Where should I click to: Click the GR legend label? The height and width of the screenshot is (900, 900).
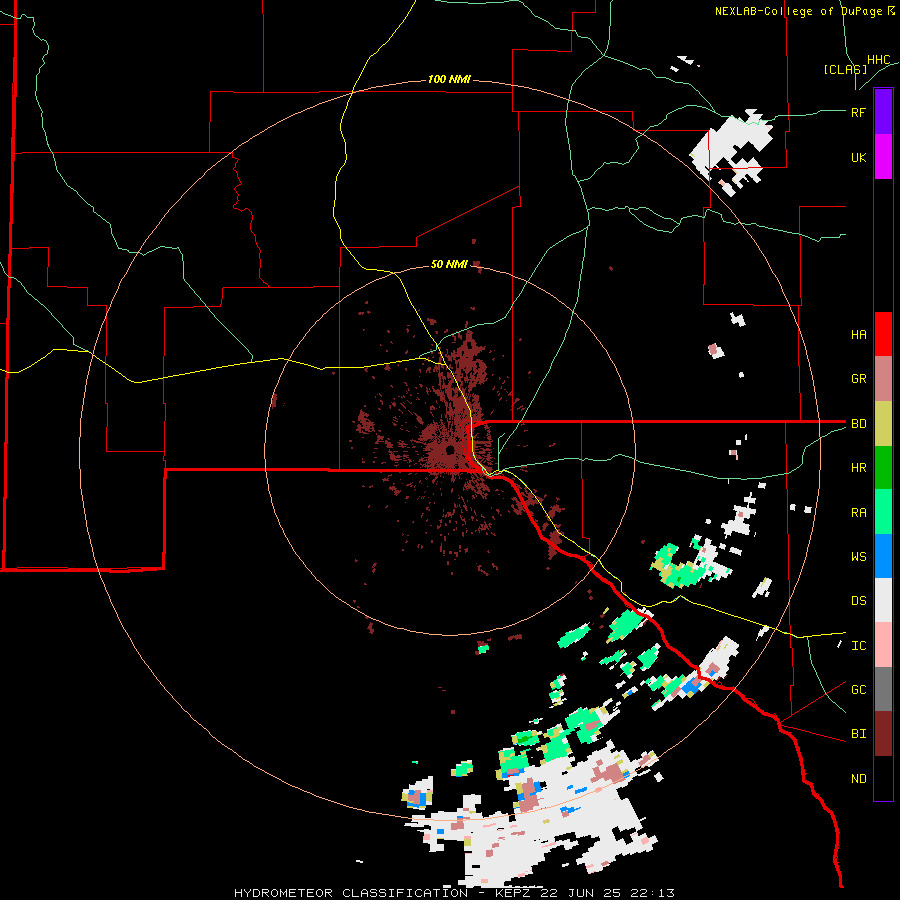858,379
